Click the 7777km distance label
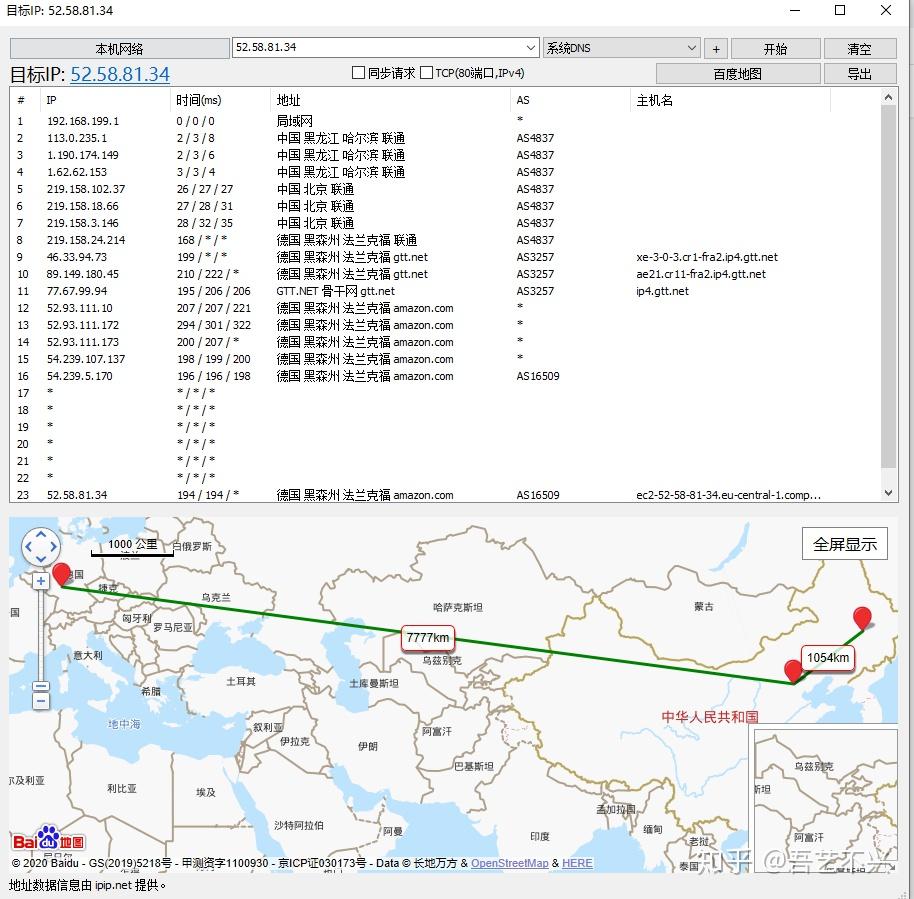The width and height of the screenshot is (914, 899). [428, 638]
